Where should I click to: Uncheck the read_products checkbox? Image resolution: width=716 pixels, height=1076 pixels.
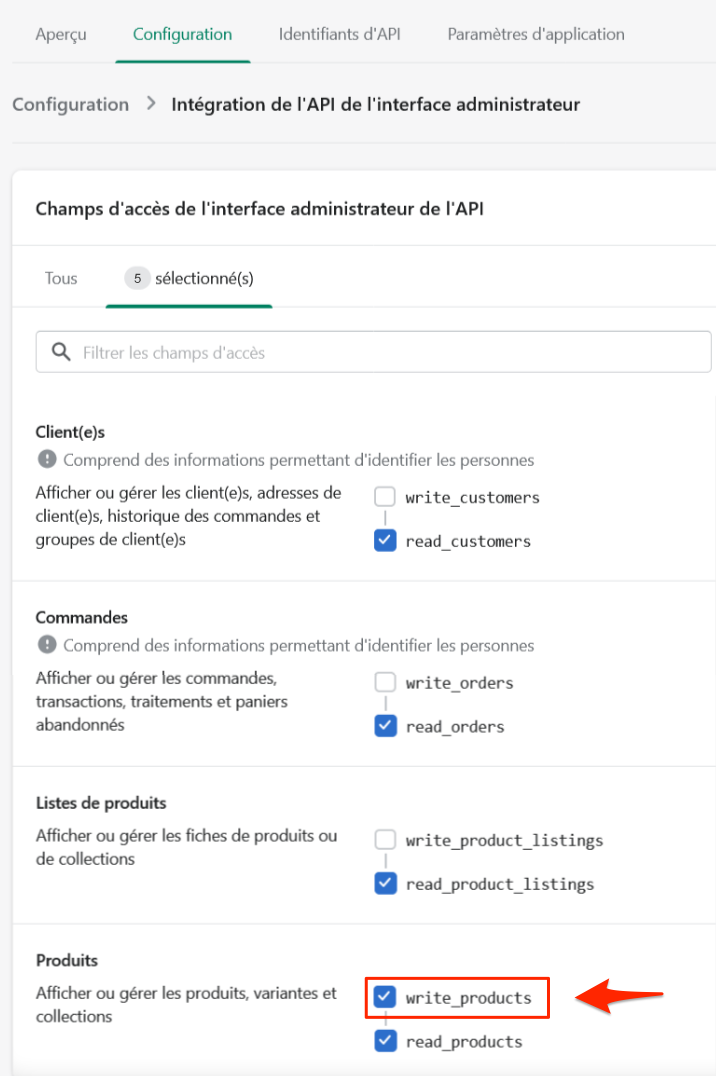click(385, 1041)
